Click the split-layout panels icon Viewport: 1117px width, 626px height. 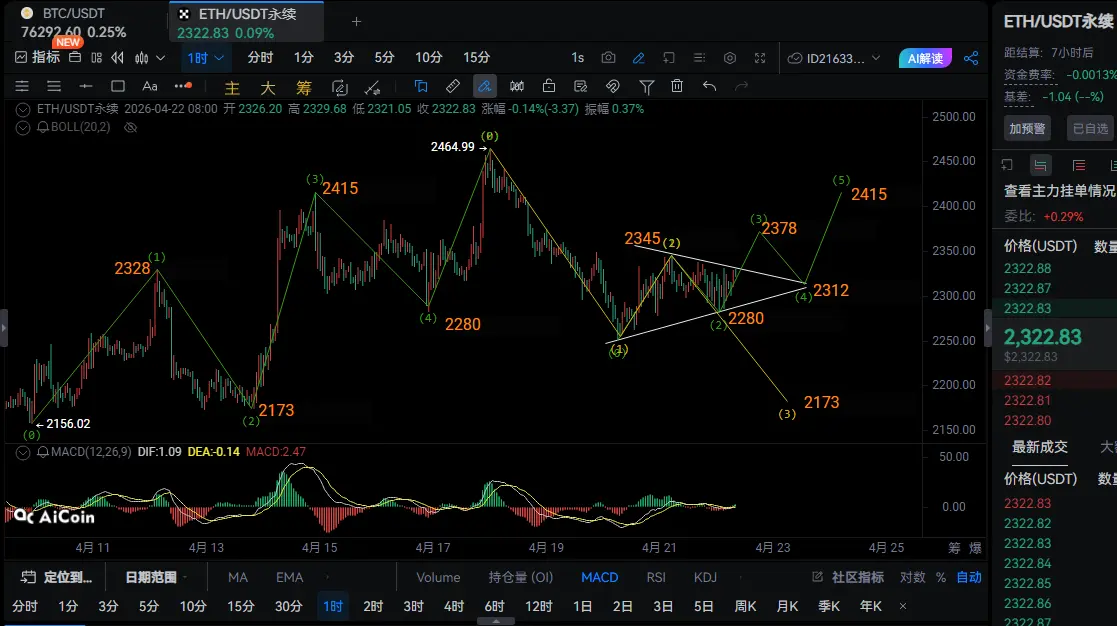coord(97,58)
